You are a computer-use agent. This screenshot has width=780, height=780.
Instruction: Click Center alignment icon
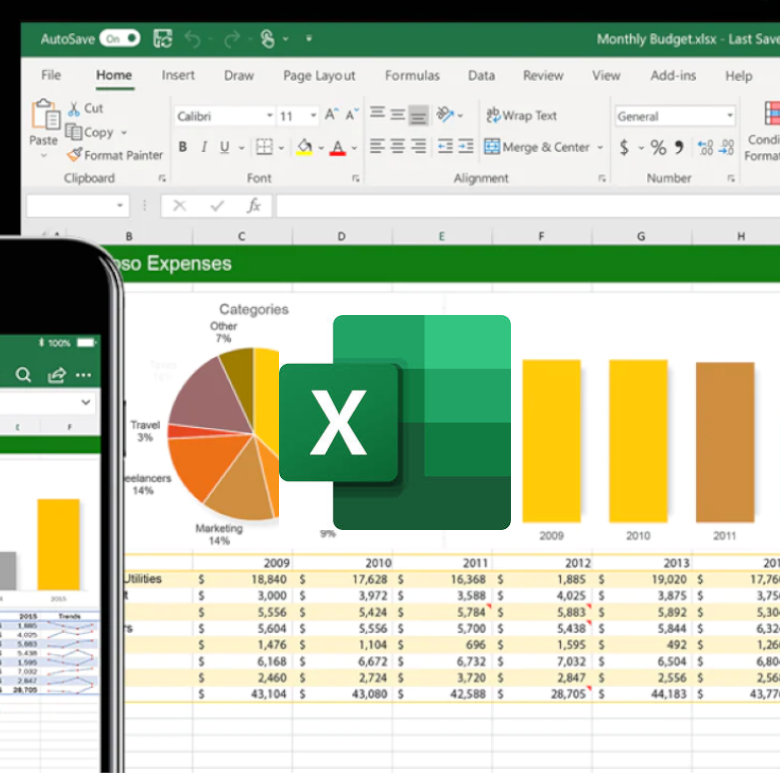(x=397, y=146)
